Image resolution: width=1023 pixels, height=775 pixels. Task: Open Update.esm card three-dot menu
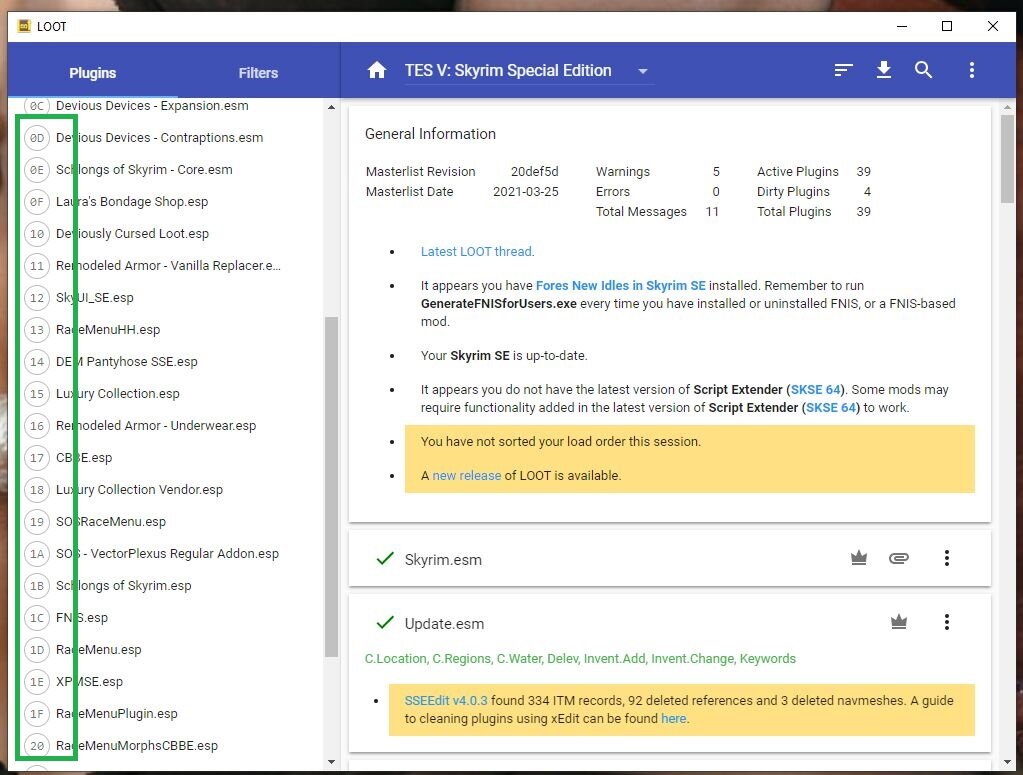pyautogui.click(x=947, y=622)
